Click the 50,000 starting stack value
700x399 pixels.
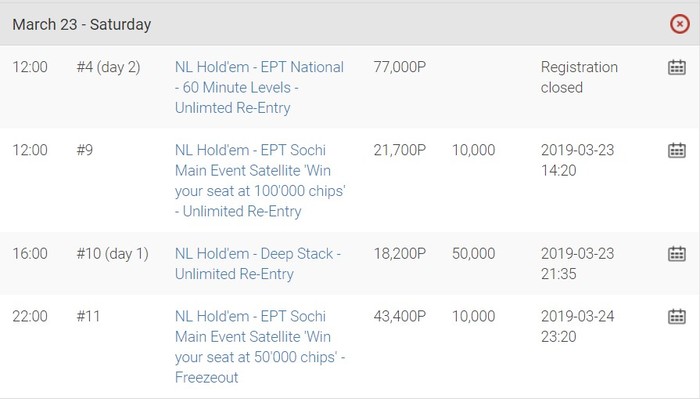(473, 254)
